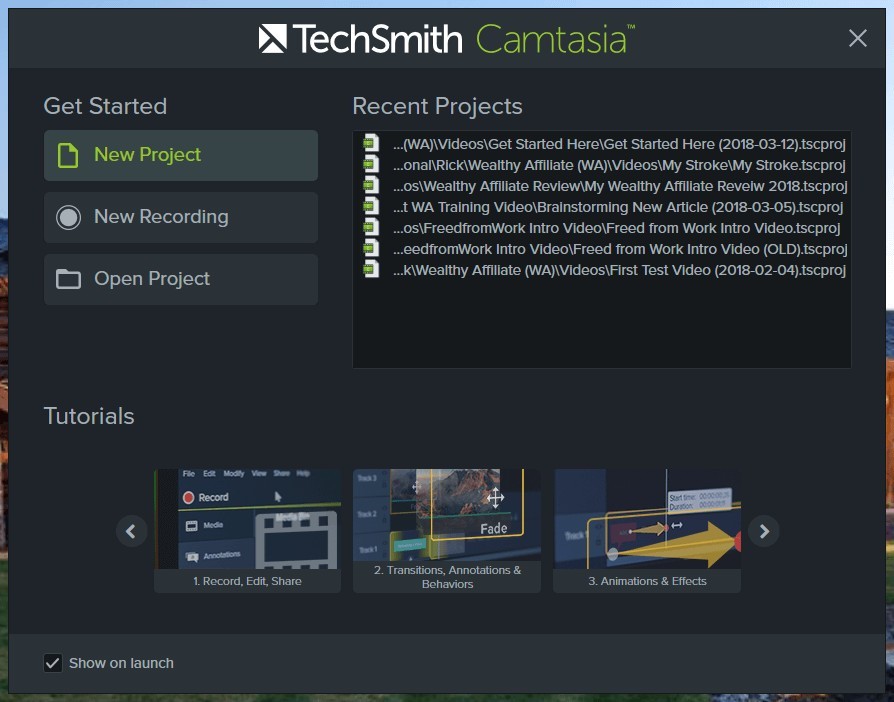
Task: Click the 2. Transitions, Annotations & Behaviors caption
Action: pyautogui.click(x=447, y=577)
